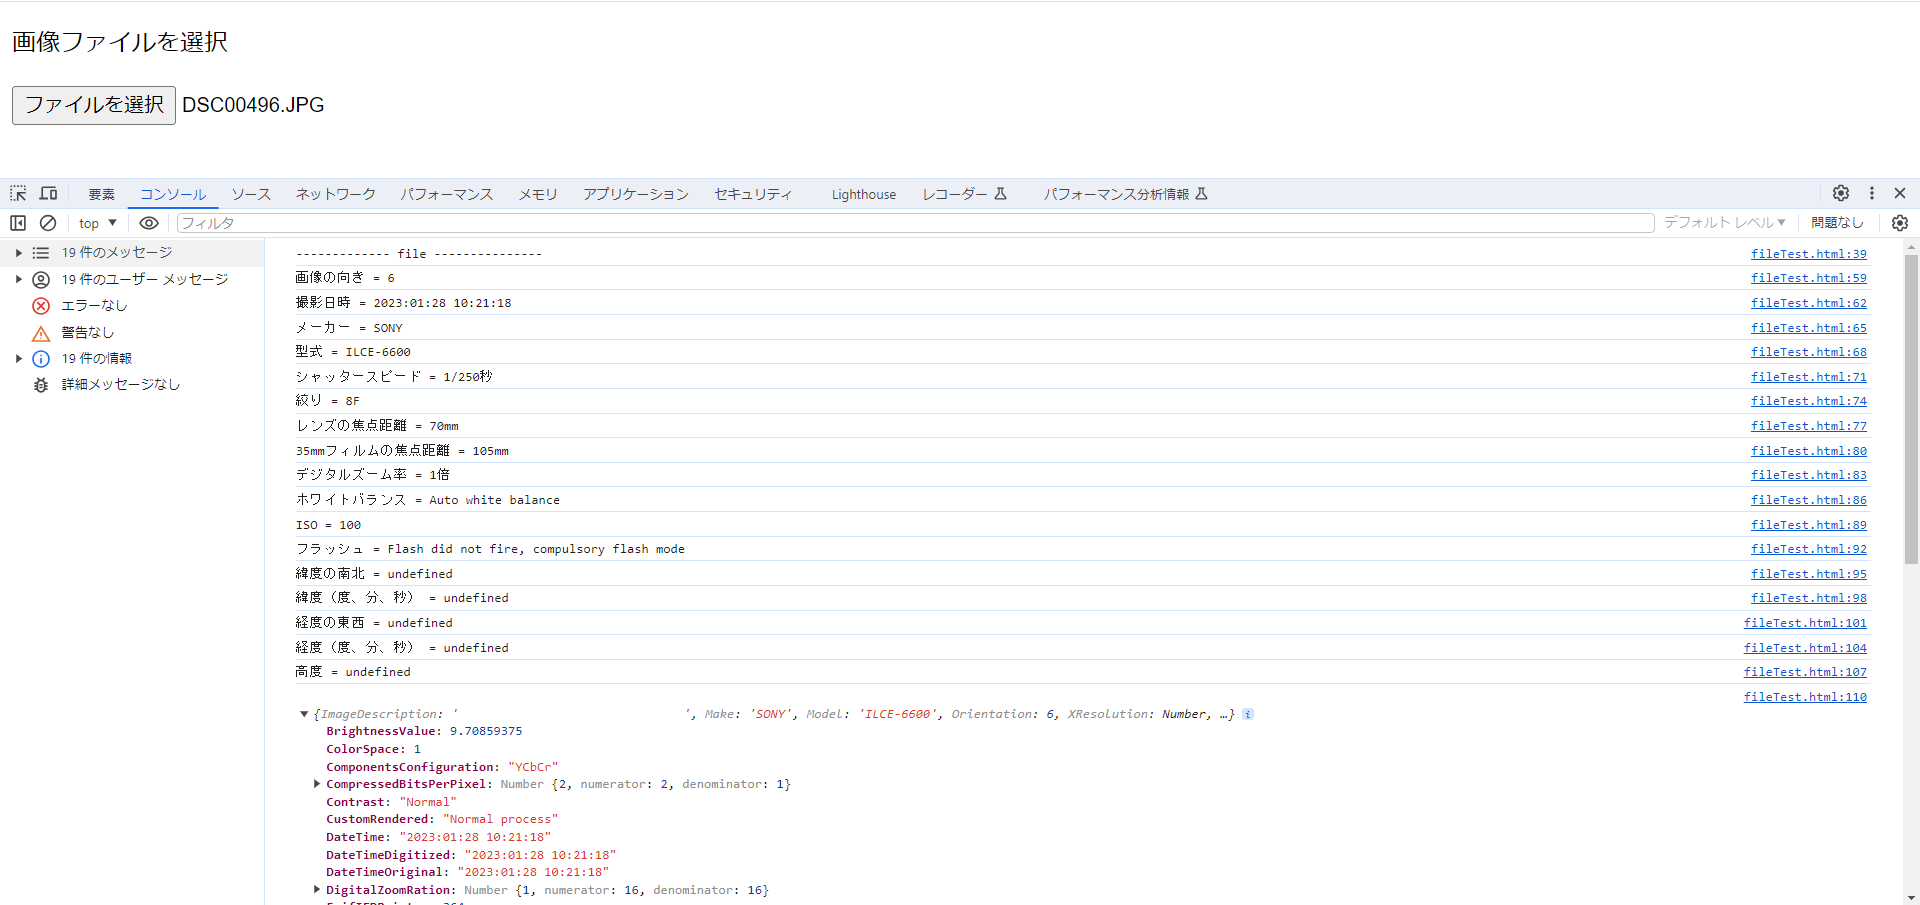This screenshot has width=1920, height=905.
Task: Select the inspect element picker tool
Action: click(16, 193)
